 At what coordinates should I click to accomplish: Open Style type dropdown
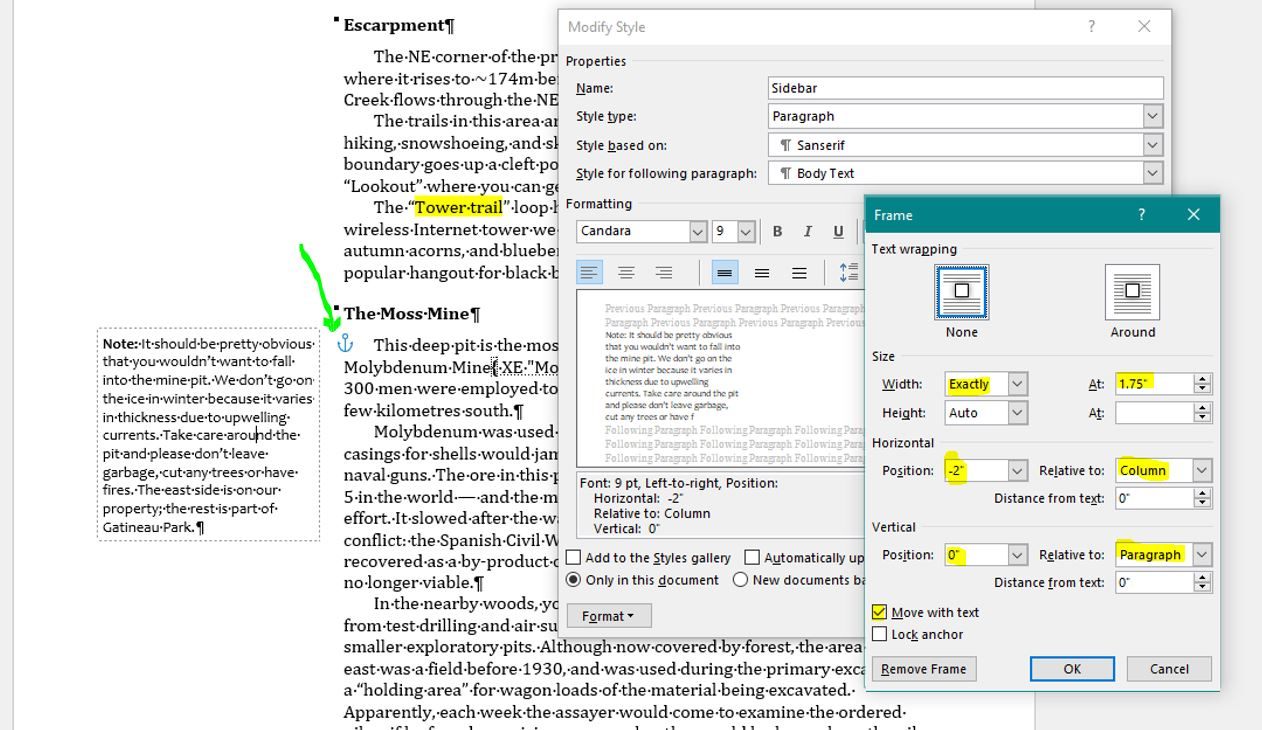(x=1153, y=116)
